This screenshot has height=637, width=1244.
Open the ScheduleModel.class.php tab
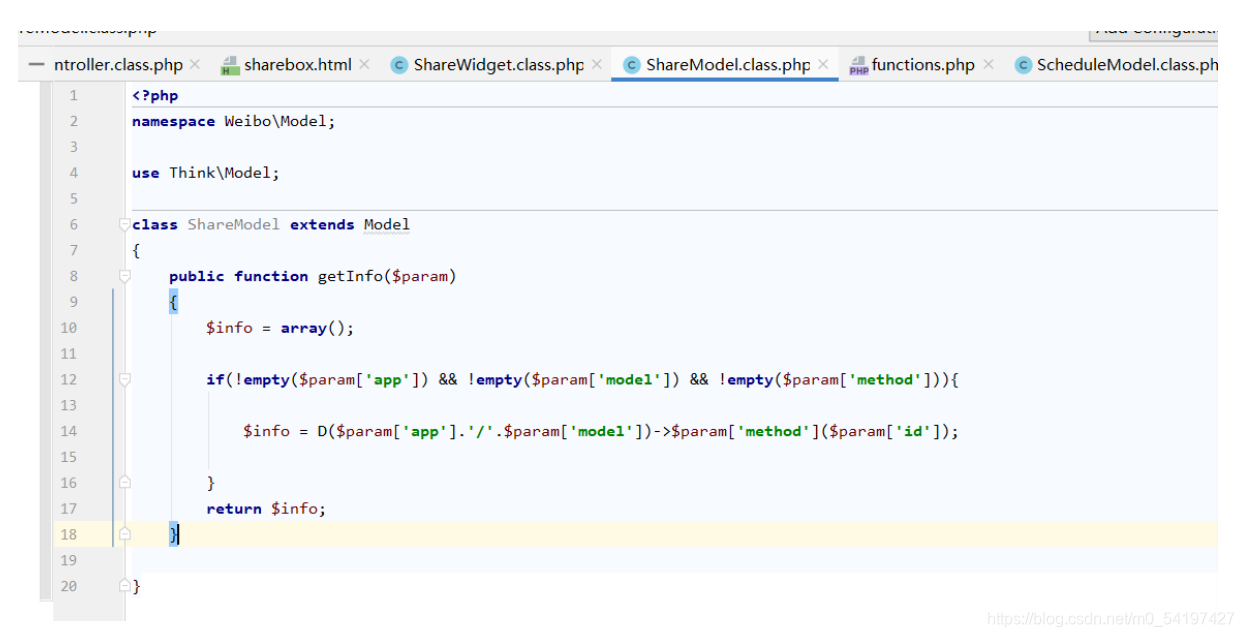(x=1127, y=65)
